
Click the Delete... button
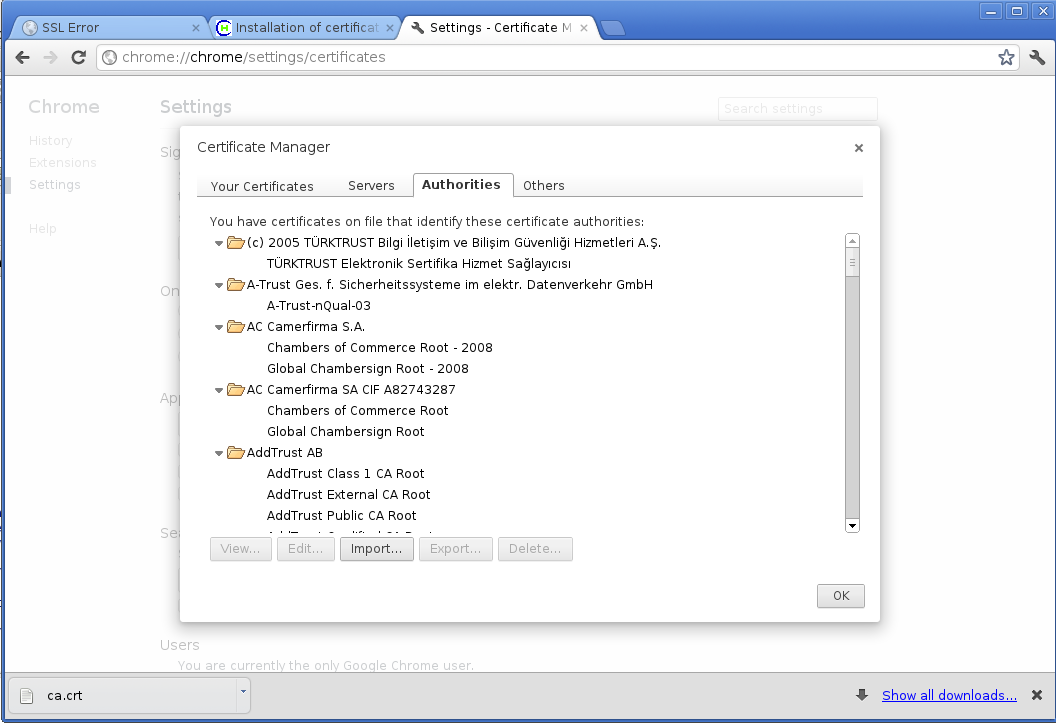[535, 549]
